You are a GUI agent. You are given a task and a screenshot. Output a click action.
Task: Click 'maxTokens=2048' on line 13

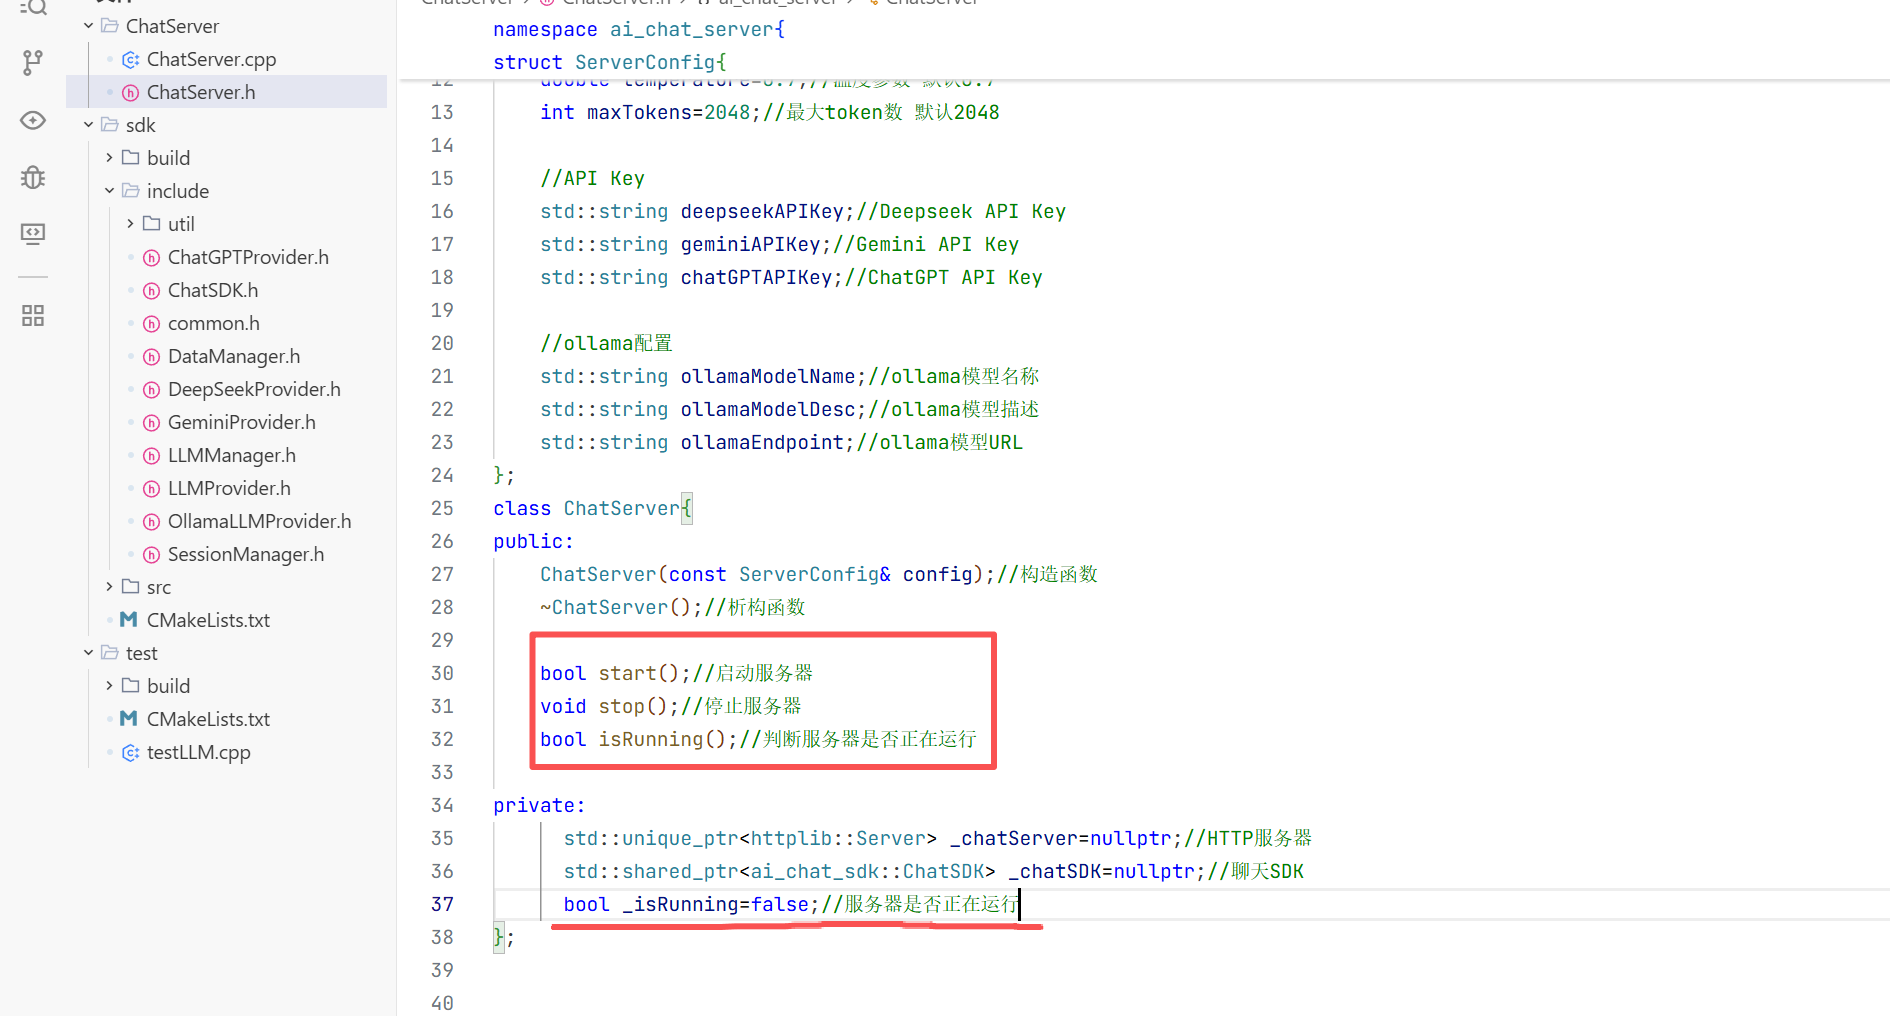click(669, 112)
